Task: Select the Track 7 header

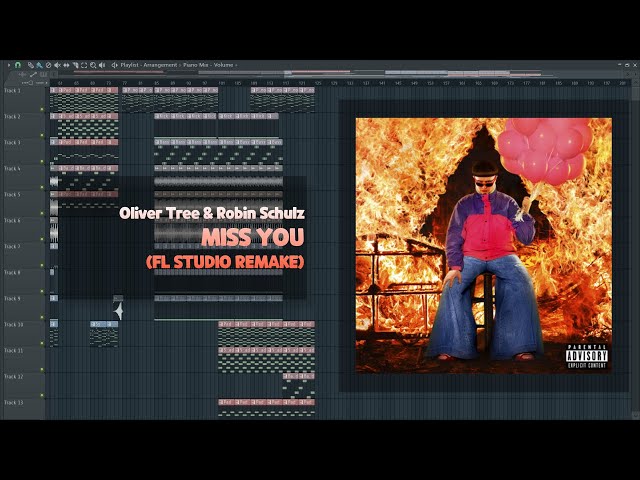Action: point(23,256)
